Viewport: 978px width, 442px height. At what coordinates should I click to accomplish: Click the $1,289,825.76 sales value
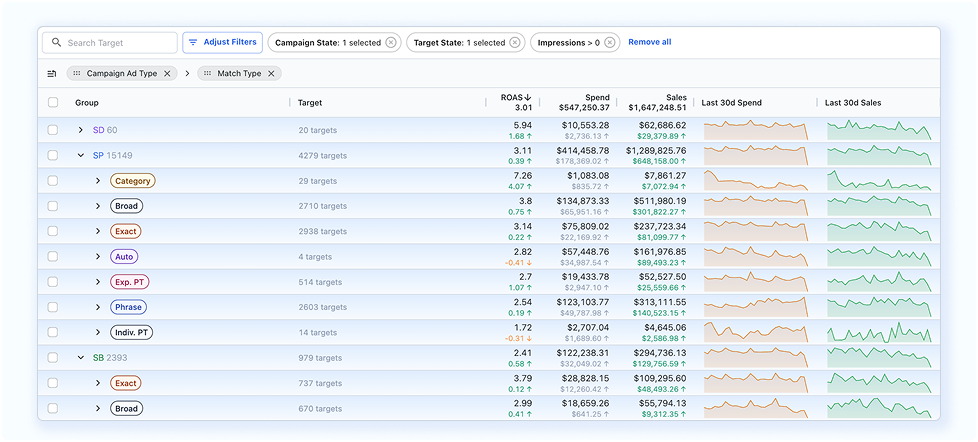pyautogui.click(x=655, y=150)
